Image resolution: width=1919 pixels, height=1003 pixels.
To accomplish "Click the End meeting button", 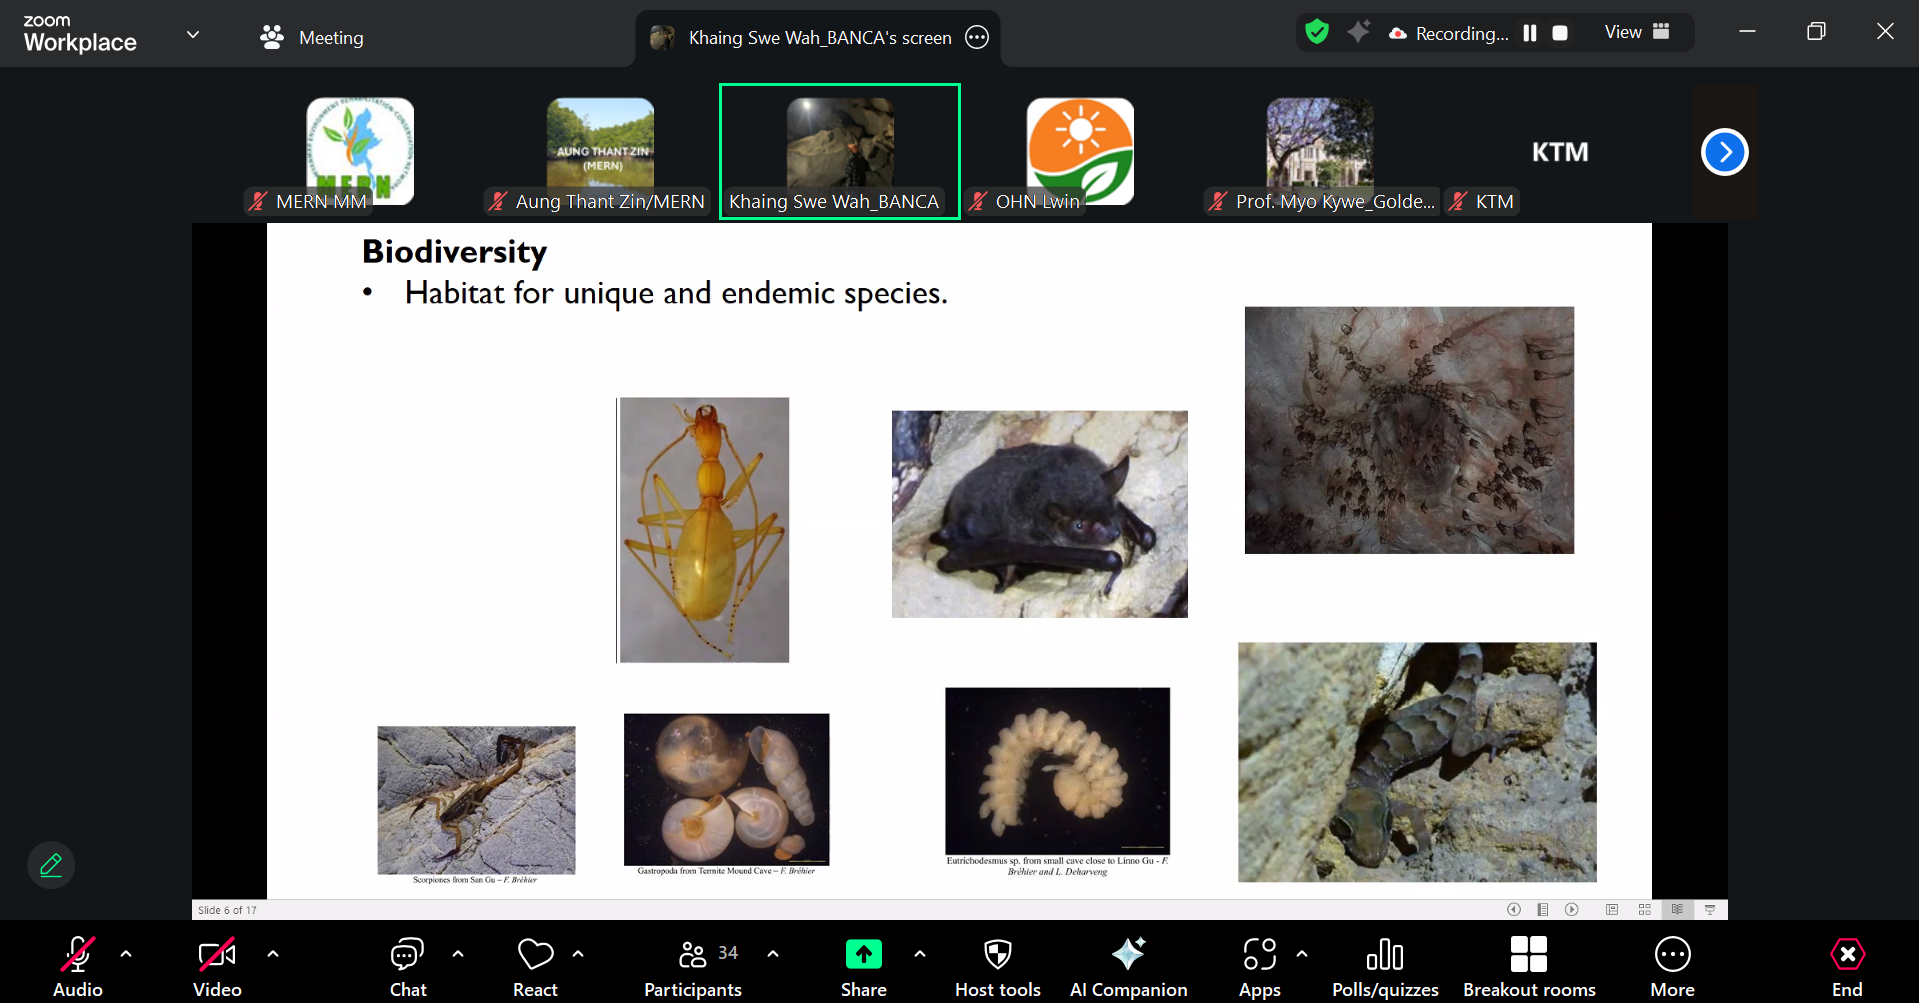I will pyautogui.click(x=1846, y=965).
